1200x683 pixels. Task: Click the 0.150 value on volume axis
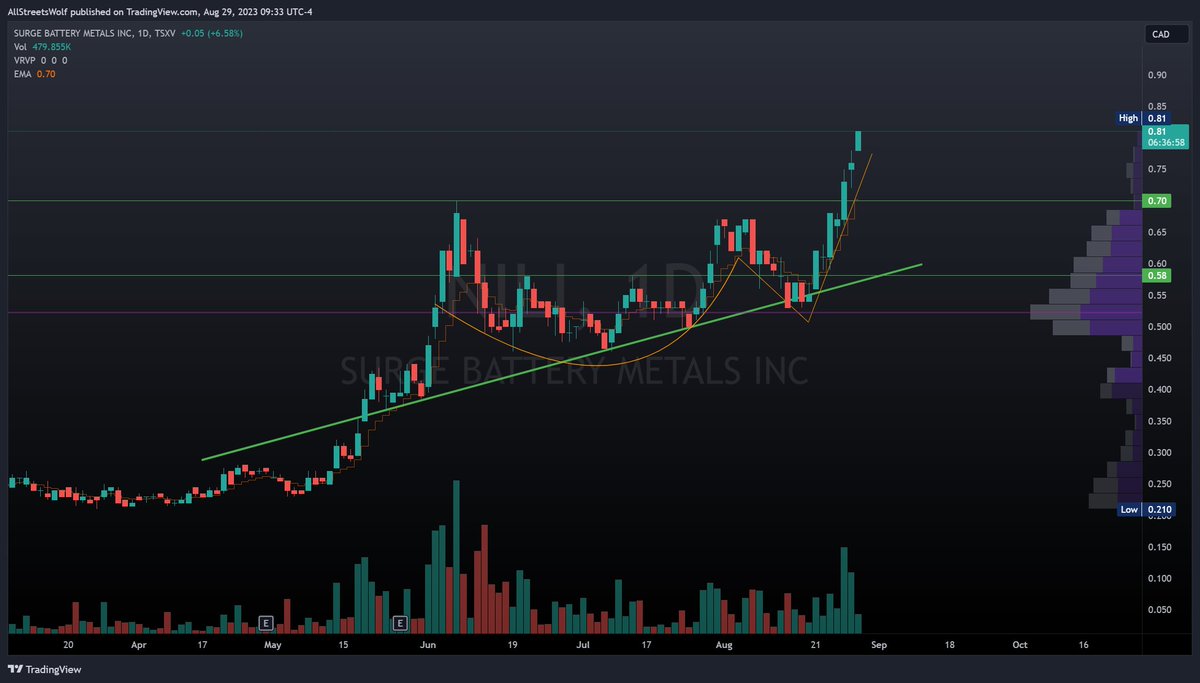1160,547
